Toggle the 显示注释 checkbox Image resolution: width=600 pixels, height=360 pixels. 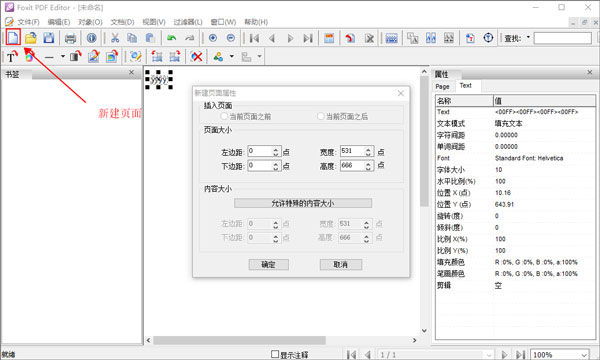275,354
